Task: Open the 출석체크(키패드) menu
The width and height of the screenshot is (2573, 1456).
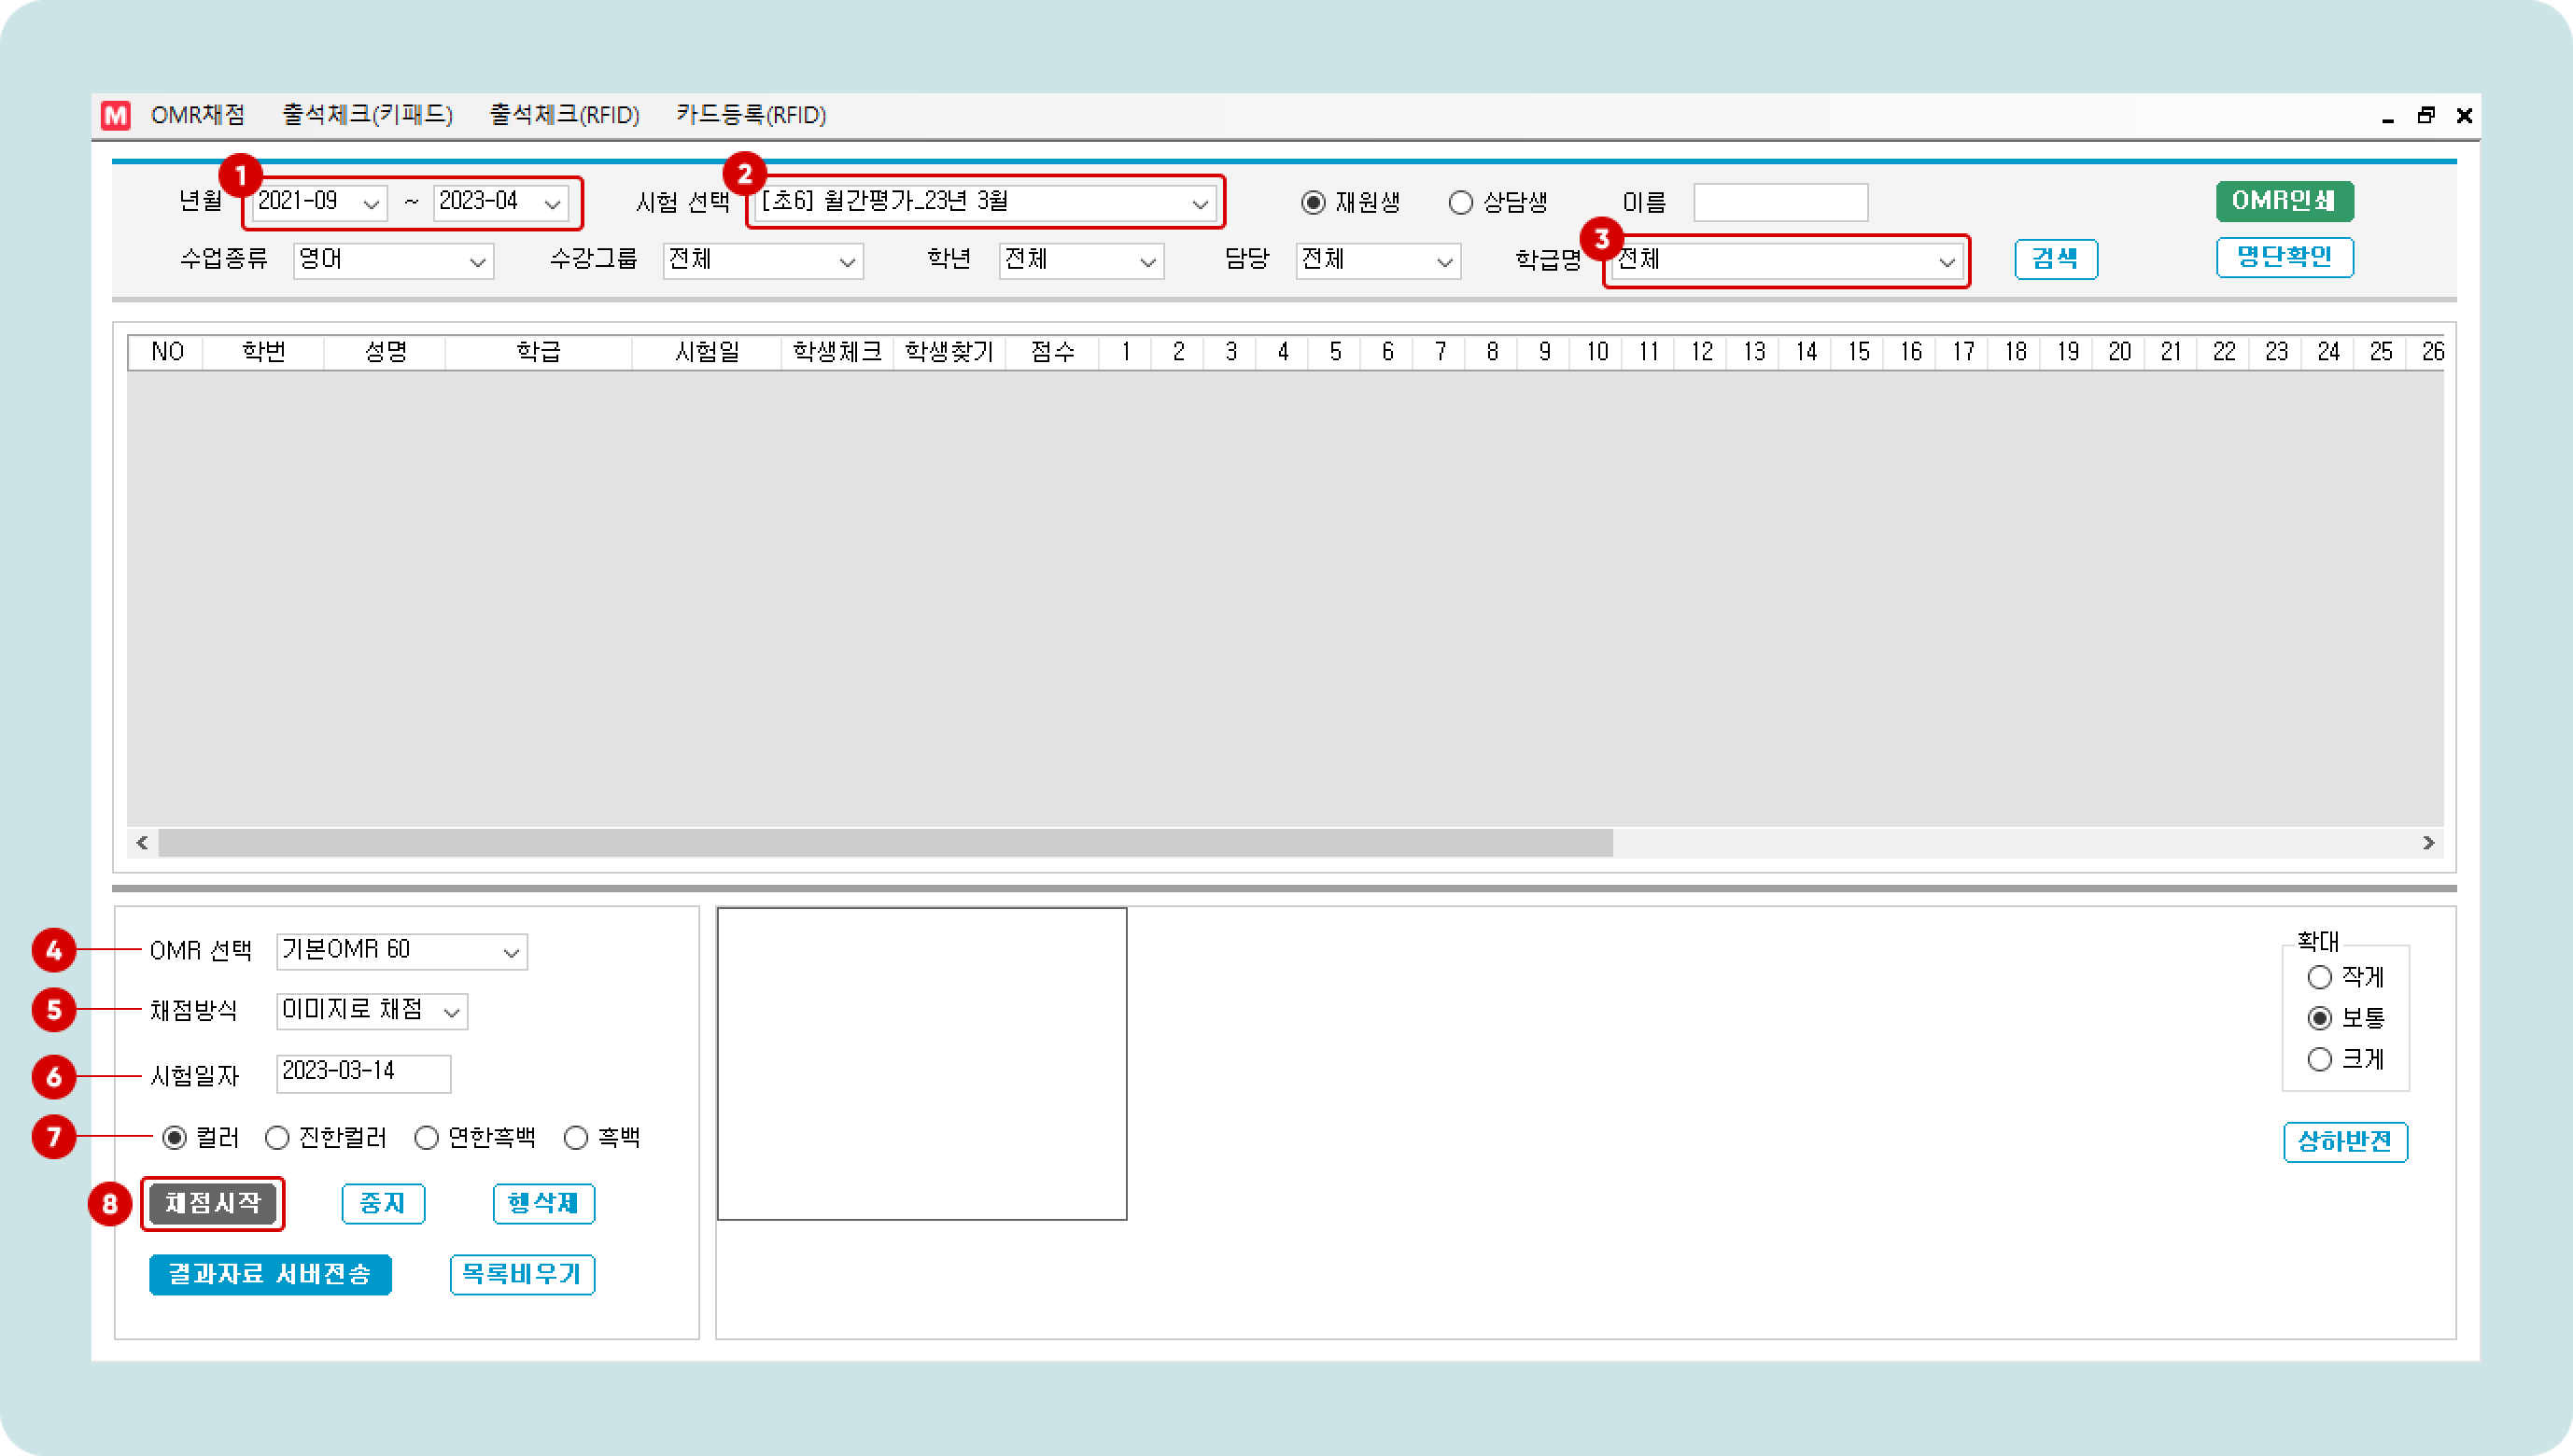Action: click(x=367, y=116)
